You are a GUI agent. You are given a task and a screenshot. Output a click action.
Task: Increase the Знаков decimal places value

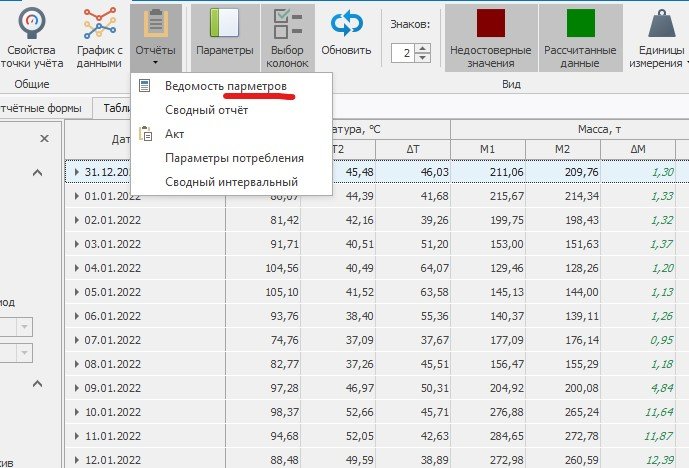tap(423, 48)
